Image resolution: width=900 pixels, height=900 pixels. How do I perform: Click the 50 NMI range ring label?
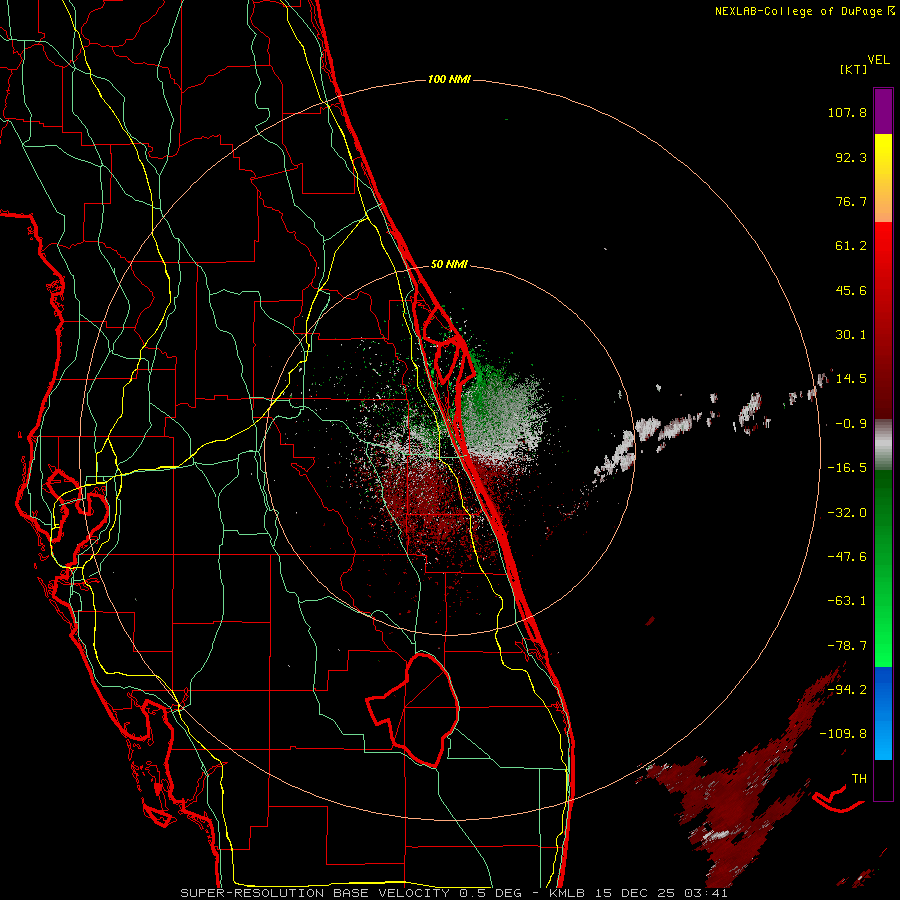tap(449, 265)
